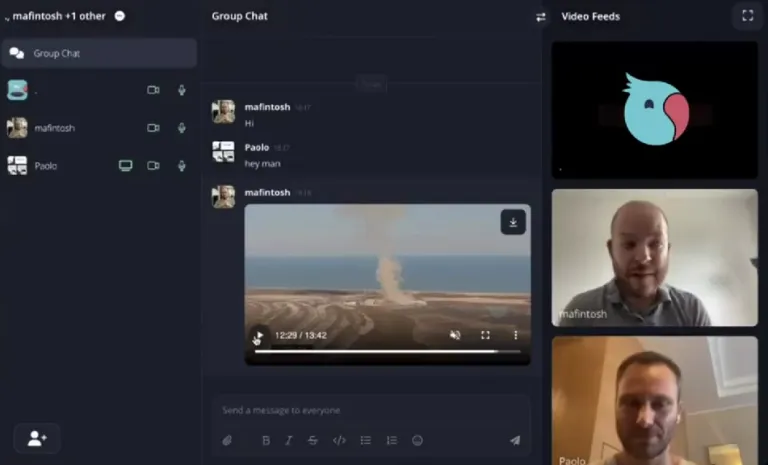Viewport: 768px width, 465px height.
Task: Toggle Paolo's microphone icon
Action: [182, 166]
